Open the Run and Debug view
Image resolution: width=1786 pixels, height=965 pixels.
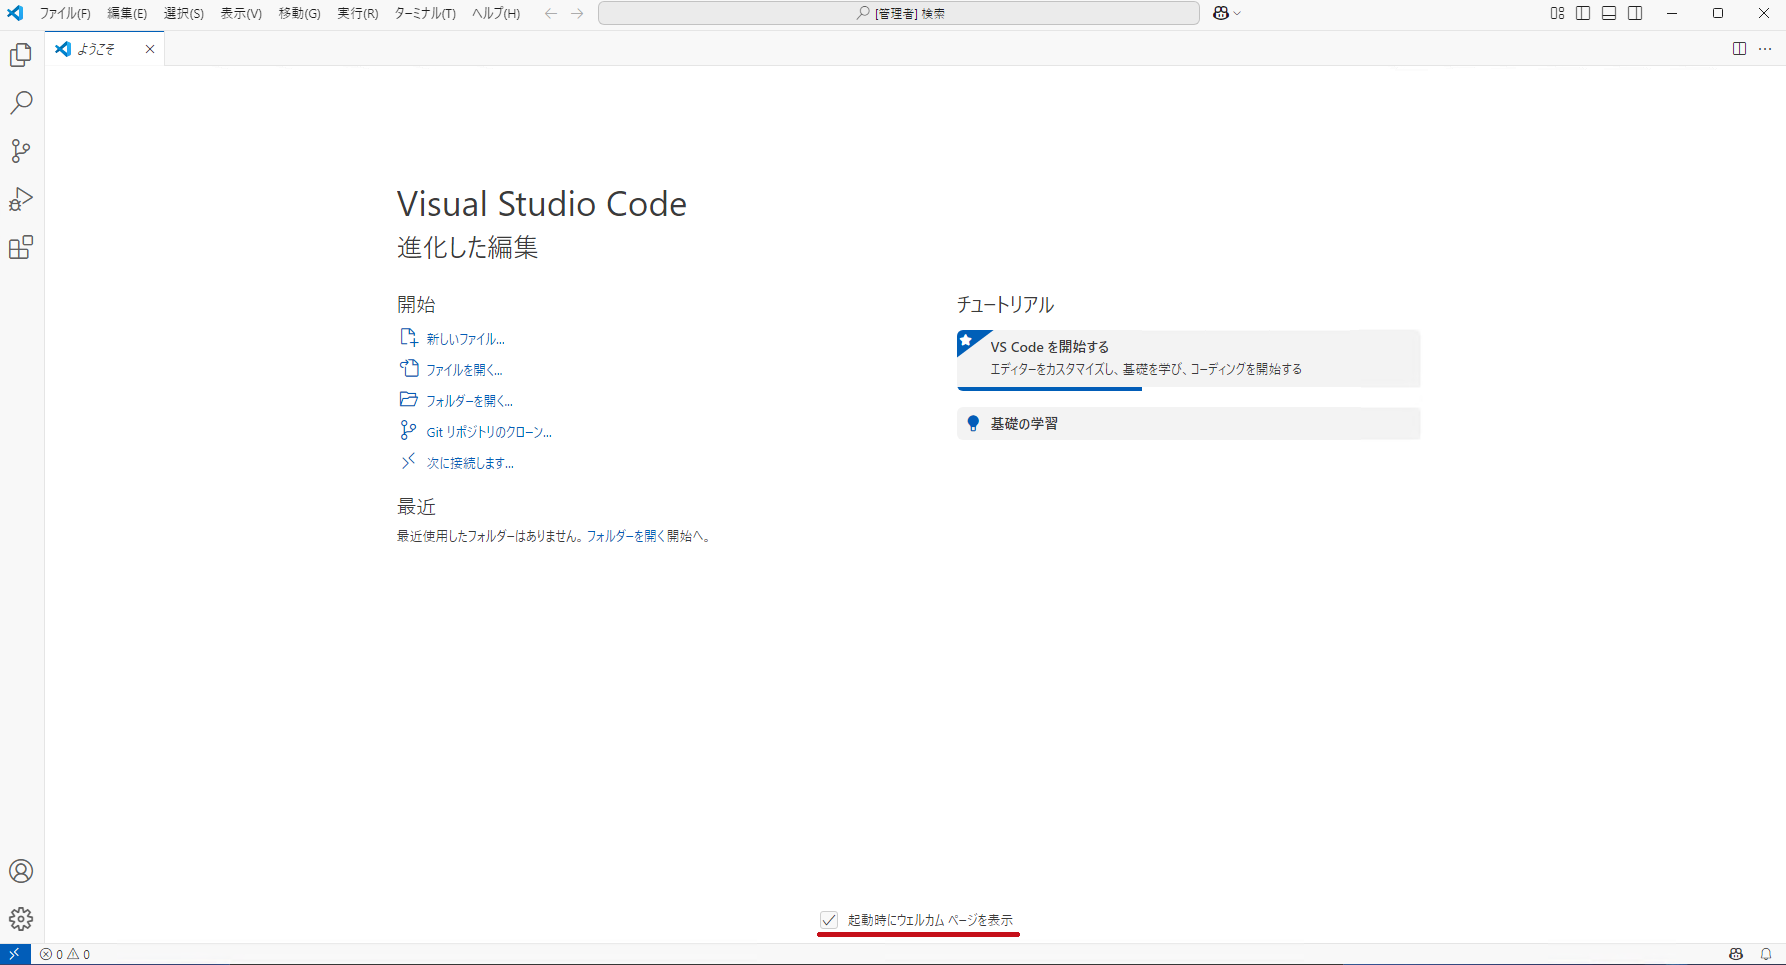(x=21, y=199)
